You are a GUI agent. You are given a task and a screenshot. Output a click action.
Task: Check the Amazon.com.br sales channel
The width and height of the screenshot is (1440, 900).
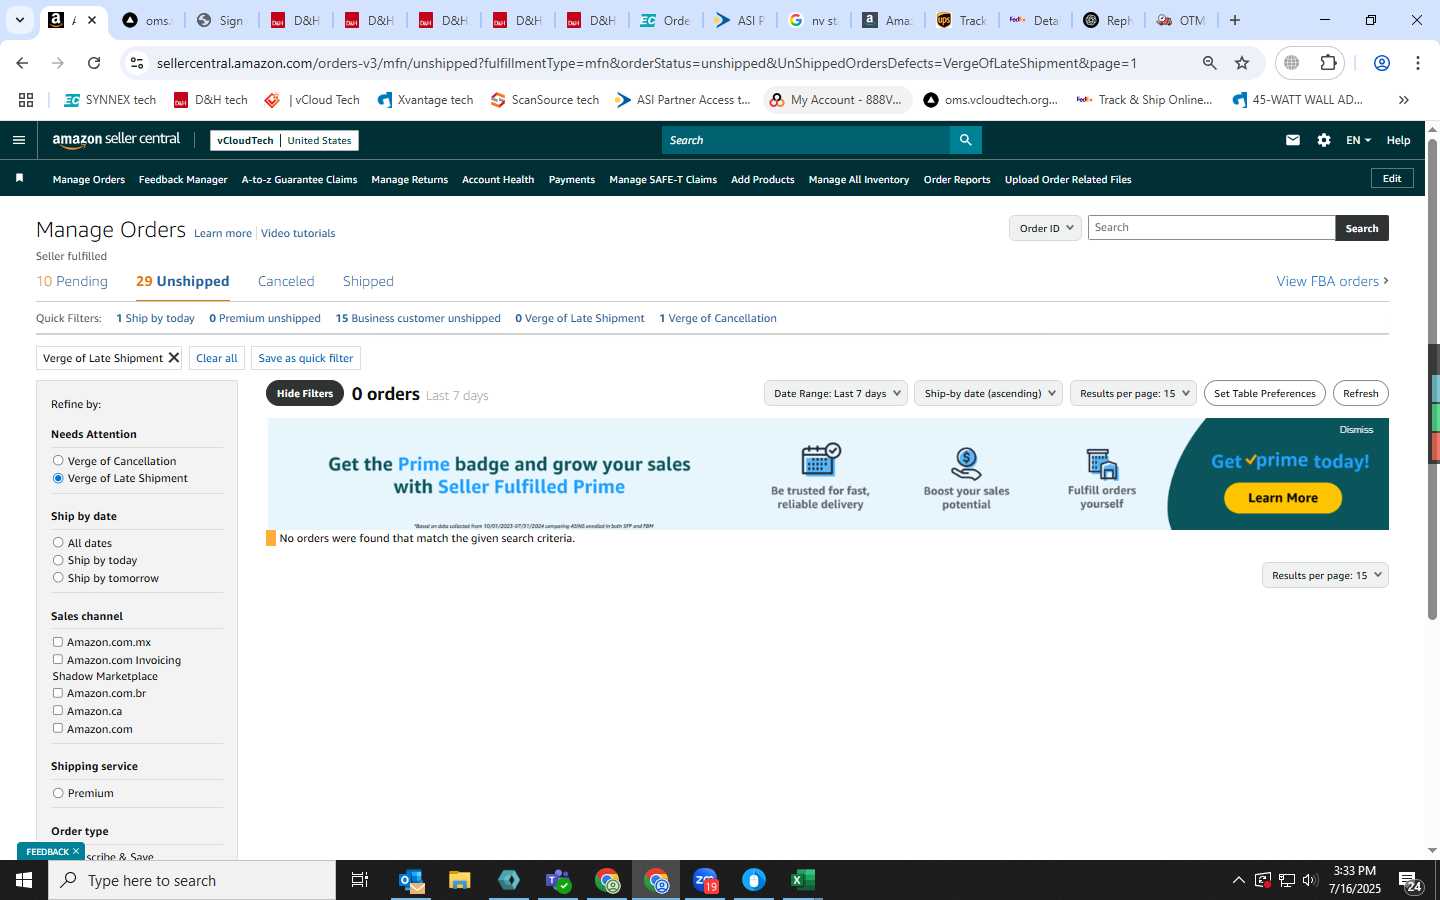click(x=58, y=693)
